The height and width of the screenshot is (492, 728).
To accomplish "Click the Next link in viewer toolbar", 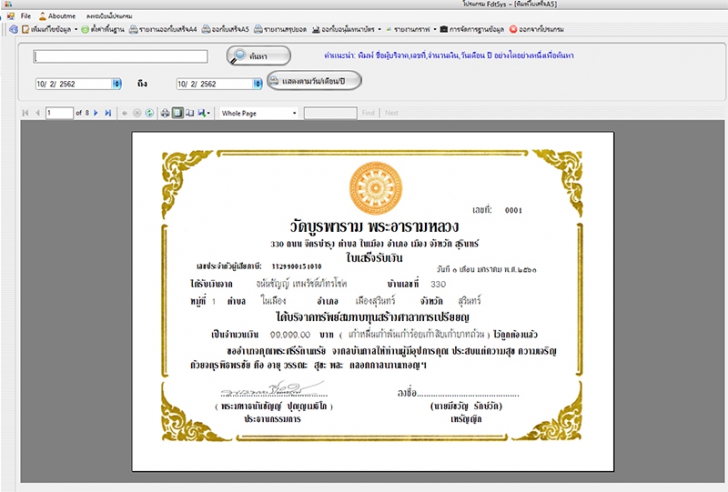I will (391, 113).
